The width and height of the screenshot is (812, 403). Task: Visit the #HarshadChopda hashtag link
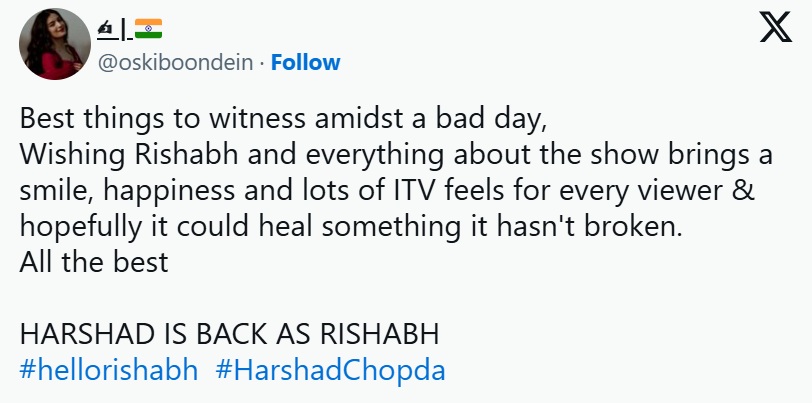click(330, 369)
